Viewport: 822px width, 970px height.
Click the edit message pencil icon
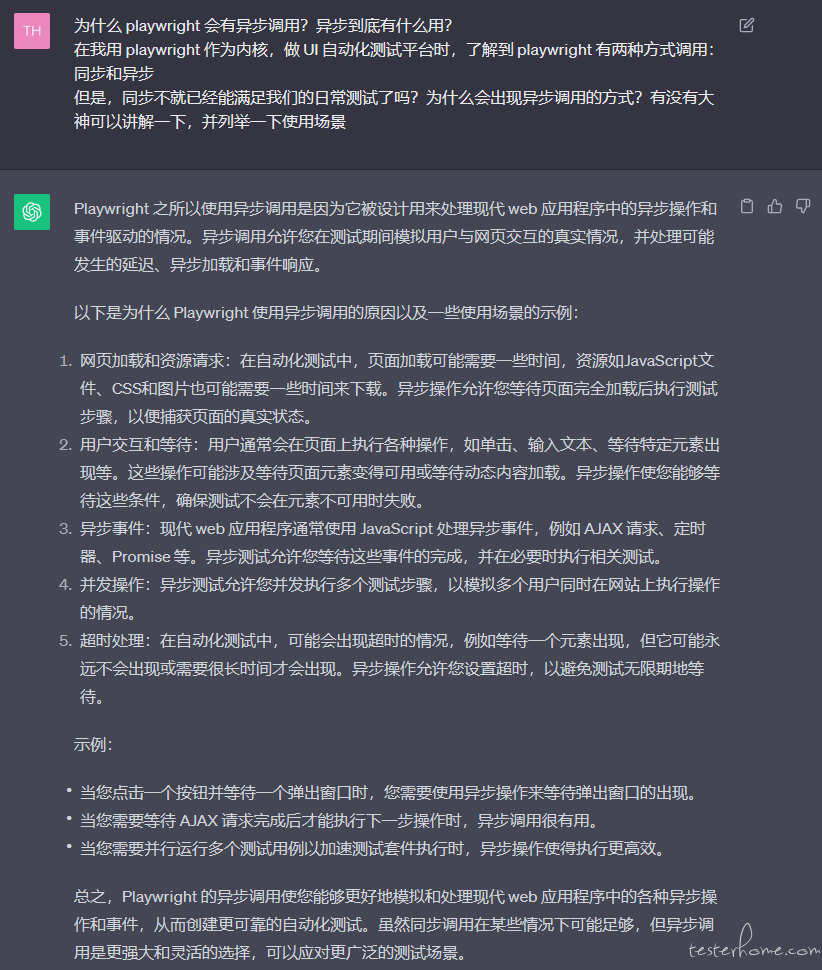click(x=747, y=25)
